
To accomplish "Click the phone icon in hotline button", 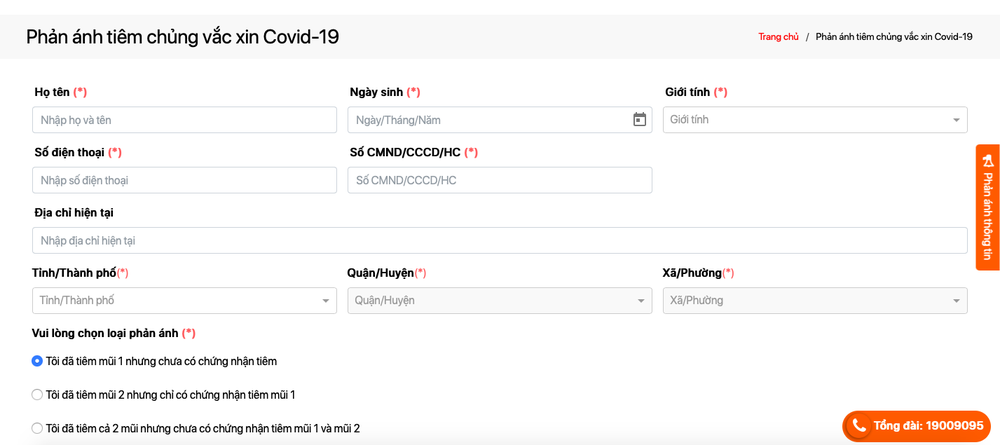I will (859, 426).
